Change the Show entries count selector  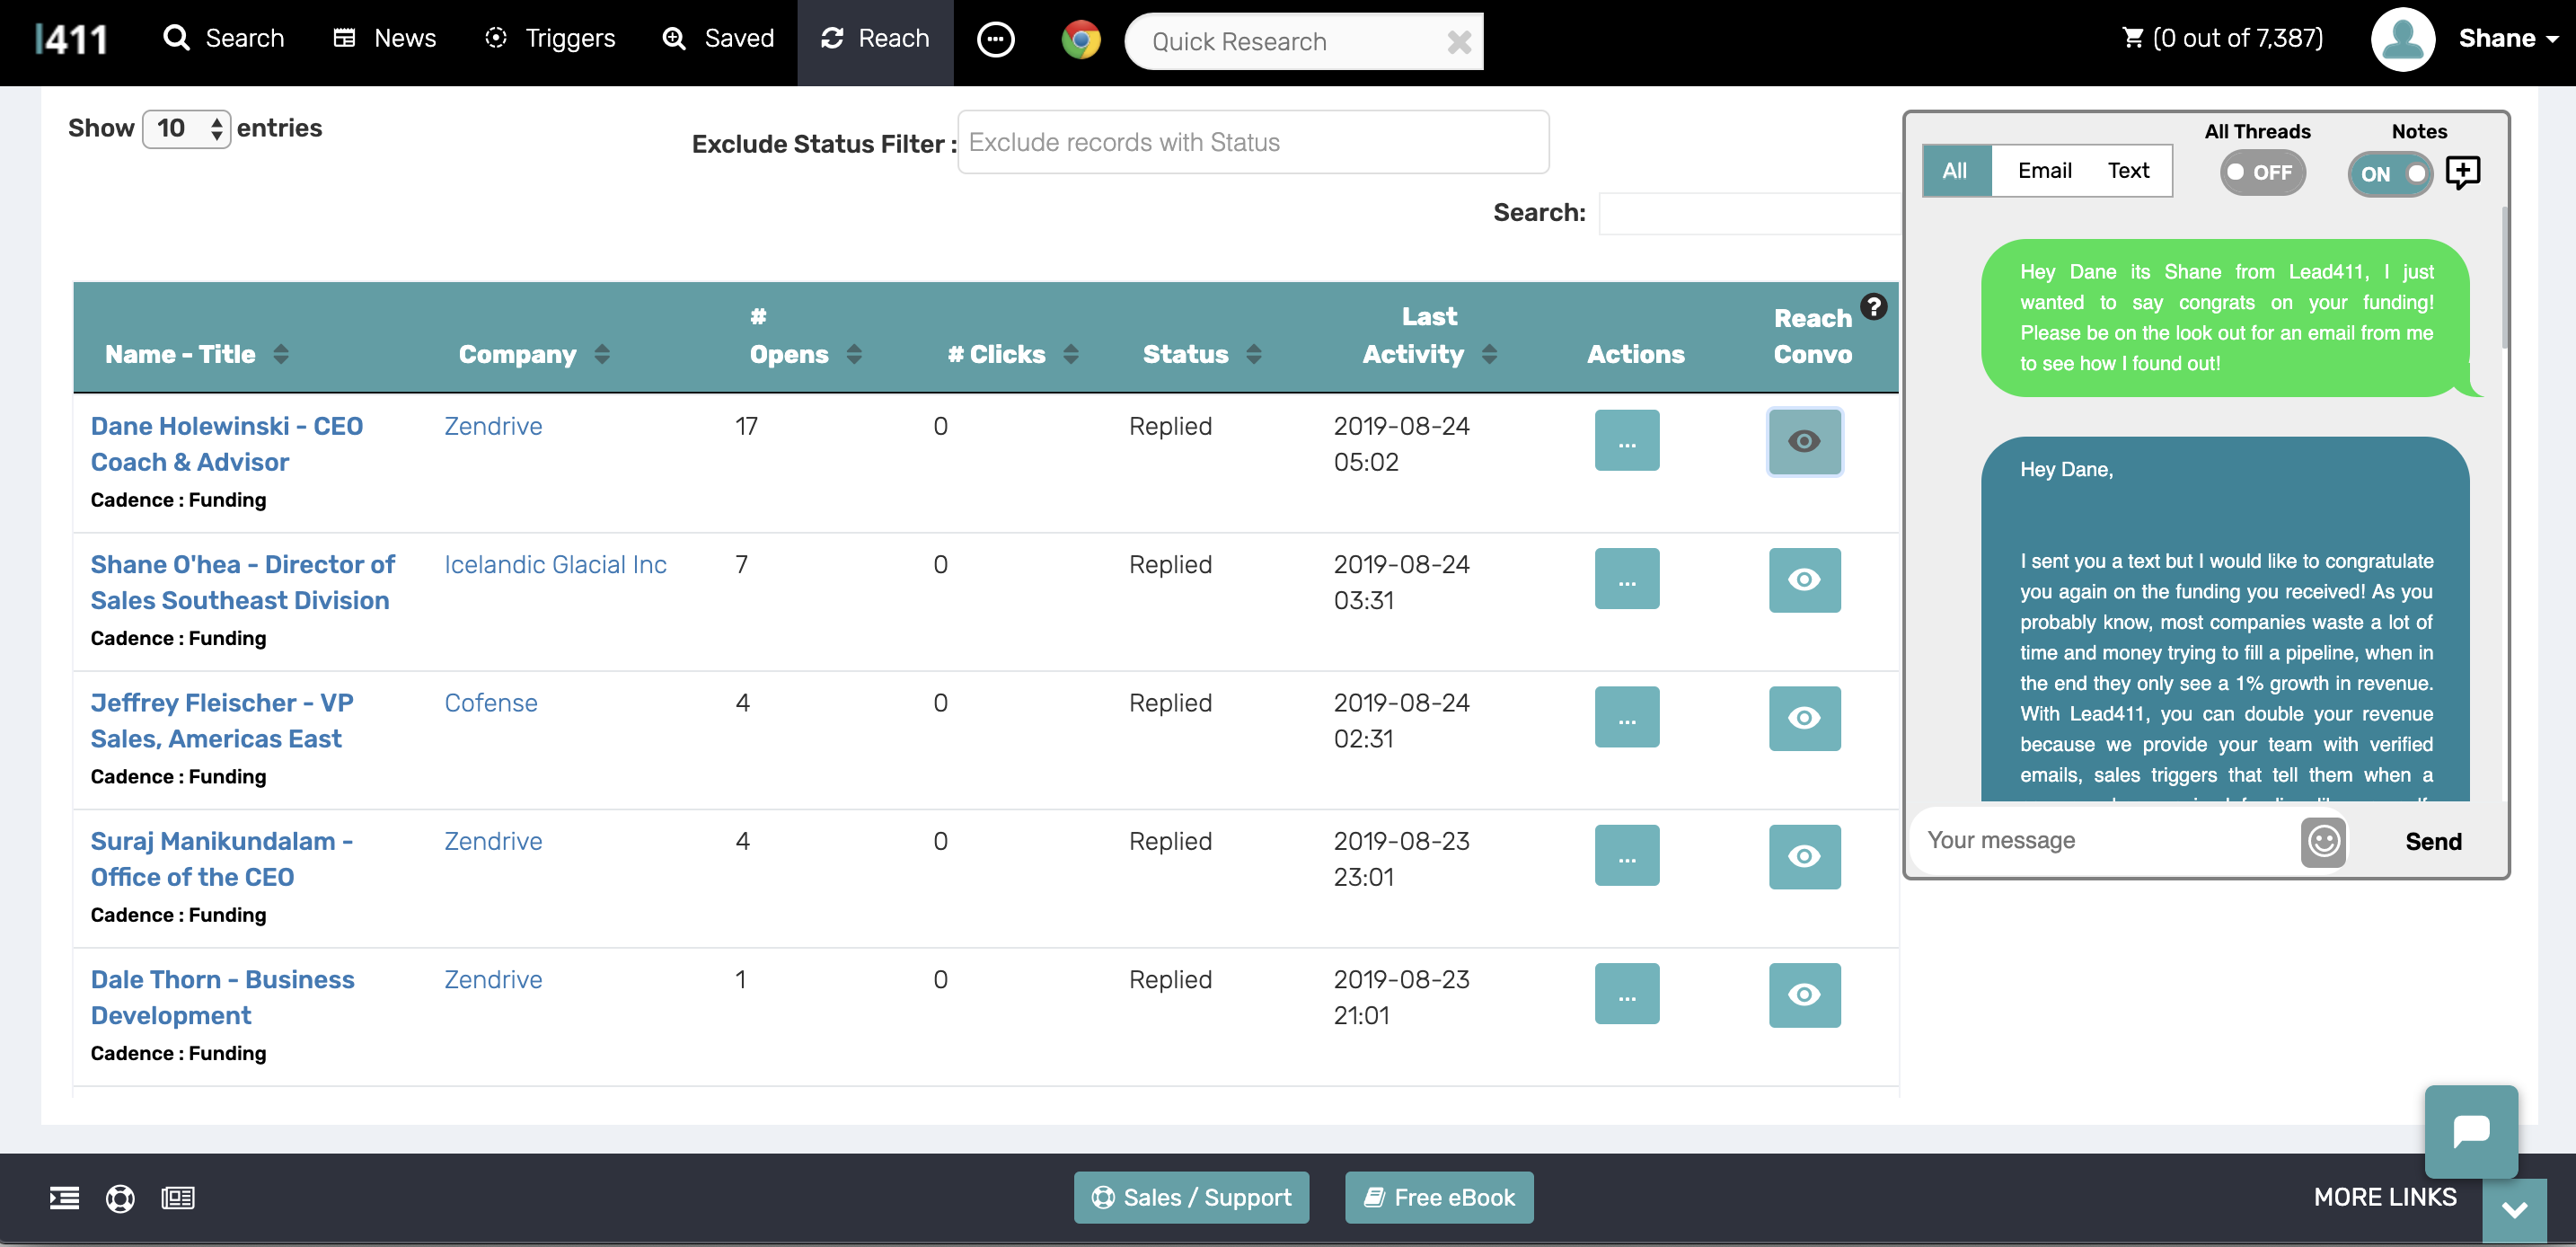tap(187, 129)
